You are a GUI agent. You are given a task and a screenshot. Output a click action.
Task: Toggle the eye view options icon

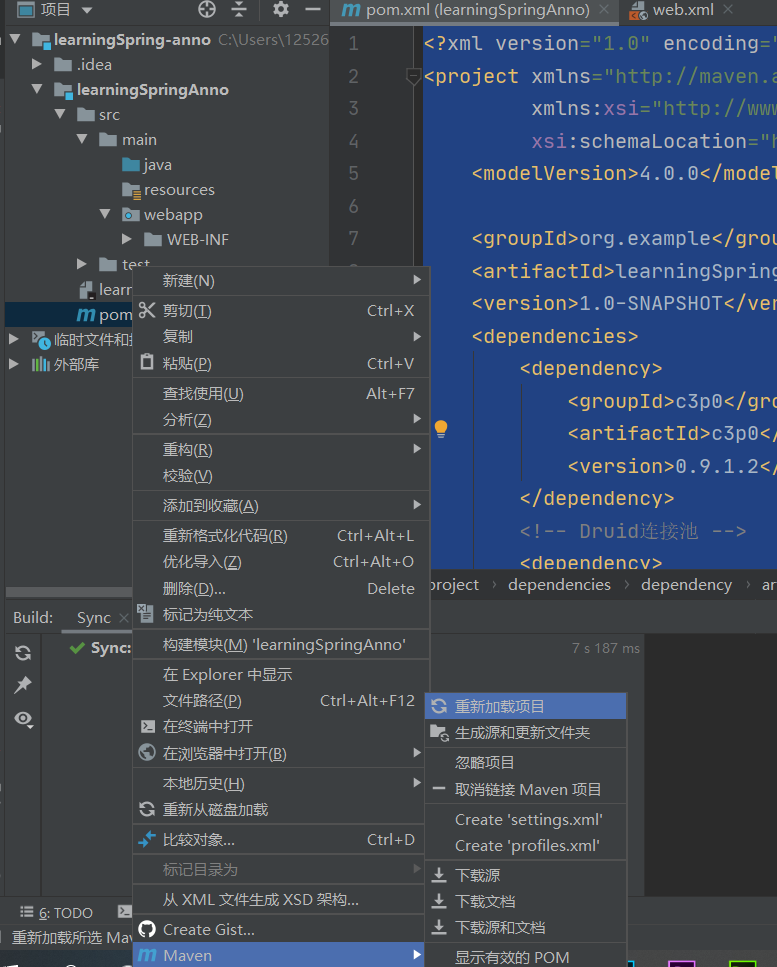pos(24,719)
